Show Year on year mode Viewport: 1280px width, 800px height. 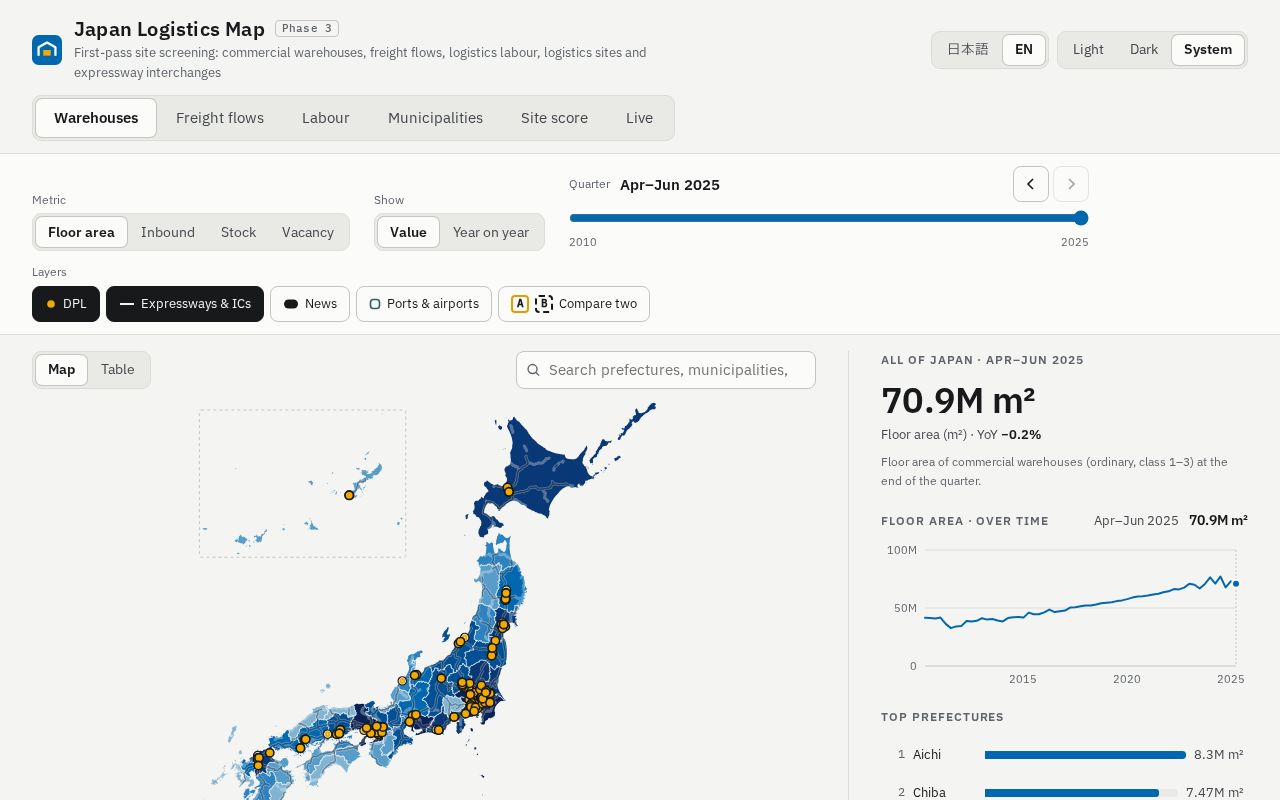point(491,232)
